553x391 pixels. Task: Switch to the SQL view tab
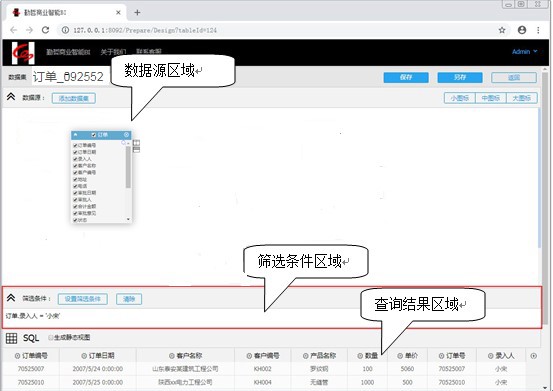coord(31,338)
